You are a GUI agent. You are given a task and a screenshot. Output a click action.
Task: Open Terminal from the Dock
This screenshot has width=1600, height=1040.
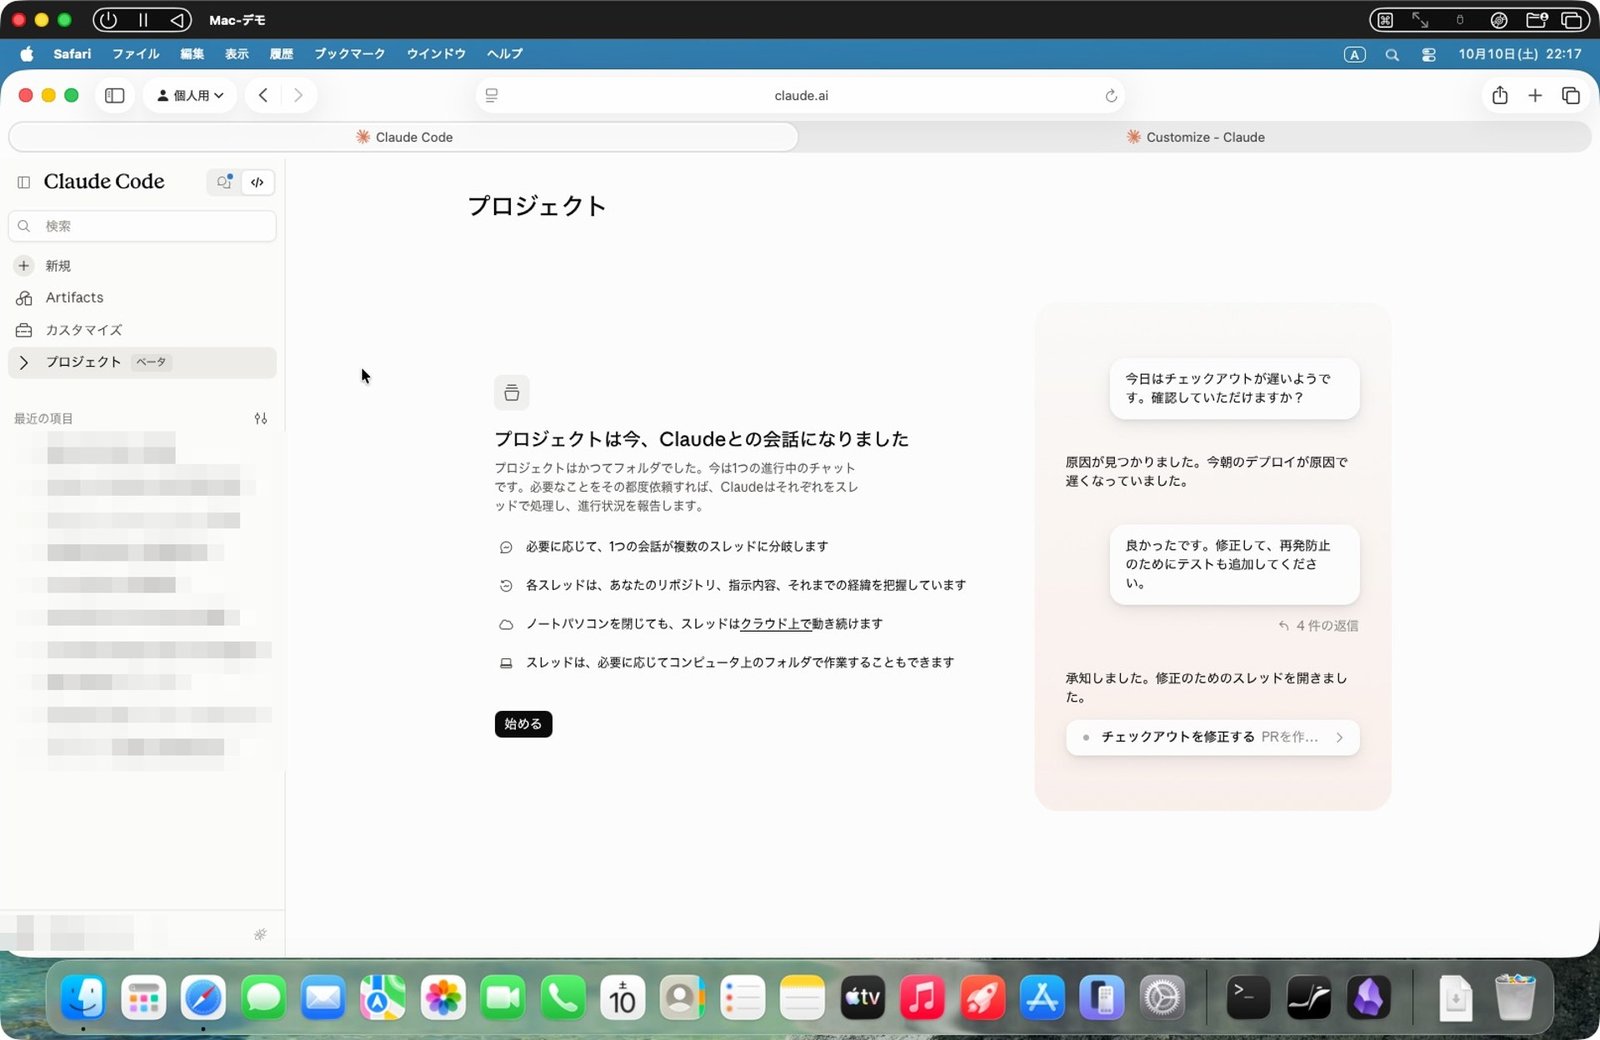point(1248,998)
